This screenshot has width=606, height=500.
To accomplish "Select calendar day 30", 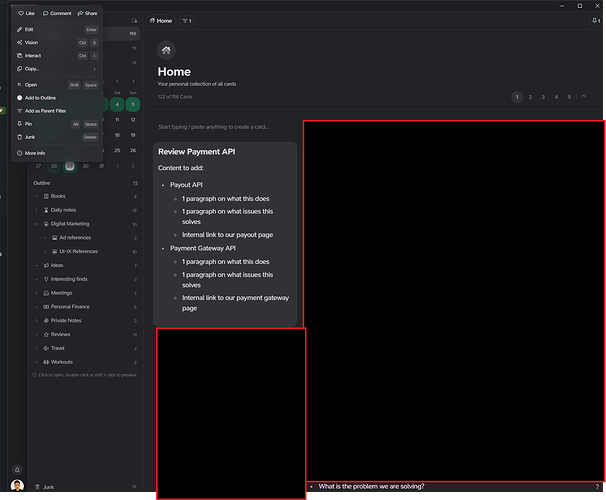I will 86,166.
